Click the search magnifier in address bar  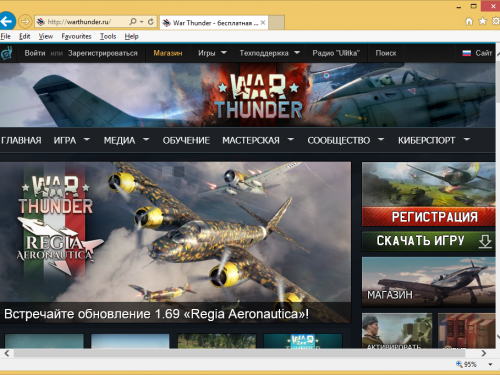click(133, 22)
